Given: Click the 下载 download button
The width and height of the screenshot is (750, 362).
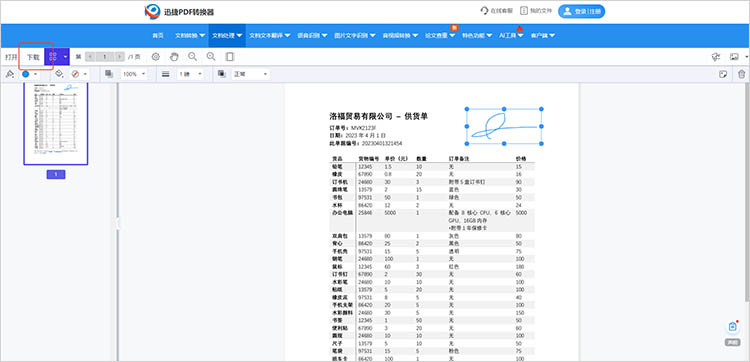Looking at the screenshot, I should 33,57.
